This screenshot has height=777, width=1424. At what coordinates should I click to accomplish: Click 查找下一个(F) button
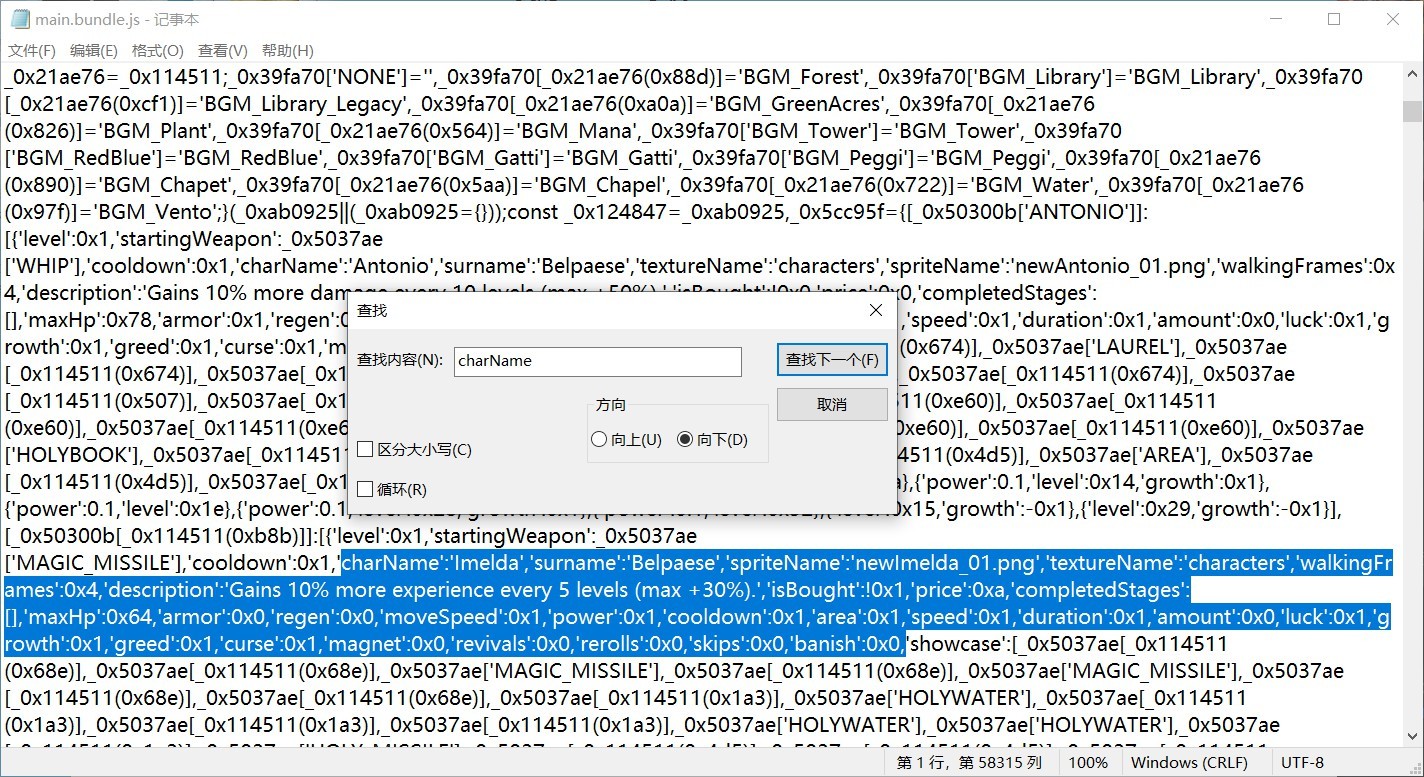832,360
